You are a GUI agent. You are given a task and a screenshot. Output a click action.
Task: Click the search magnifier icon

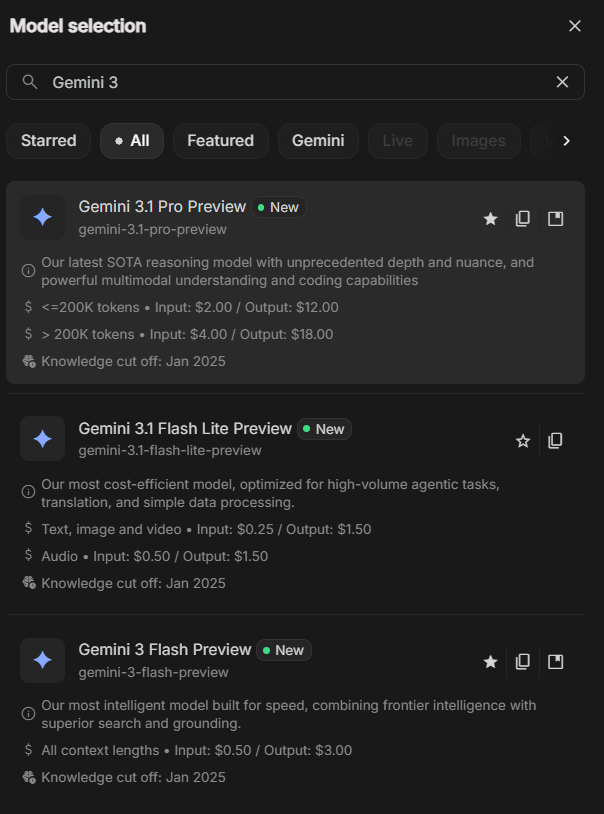[30, 82]
